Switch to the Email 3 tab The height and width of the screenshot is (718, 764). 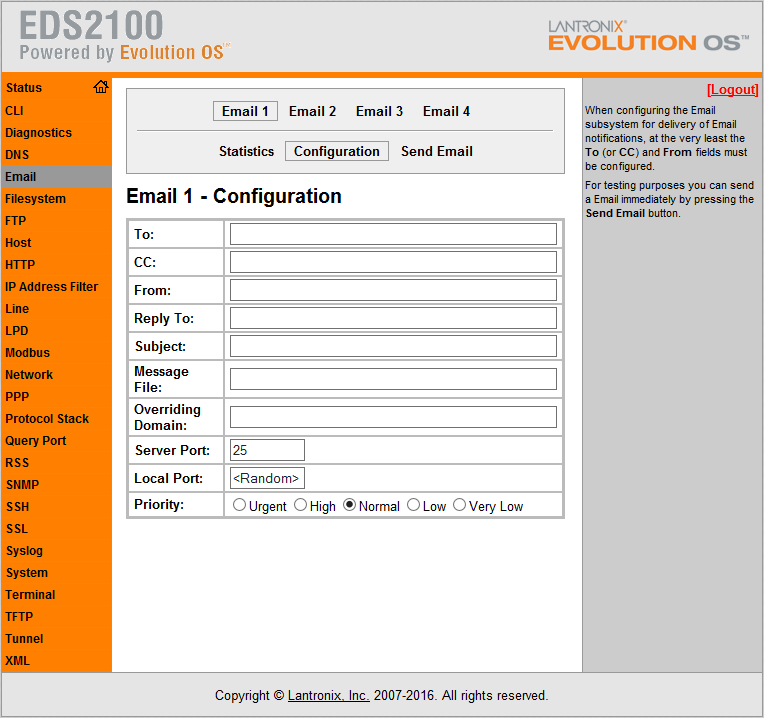[x=379, y=111]
